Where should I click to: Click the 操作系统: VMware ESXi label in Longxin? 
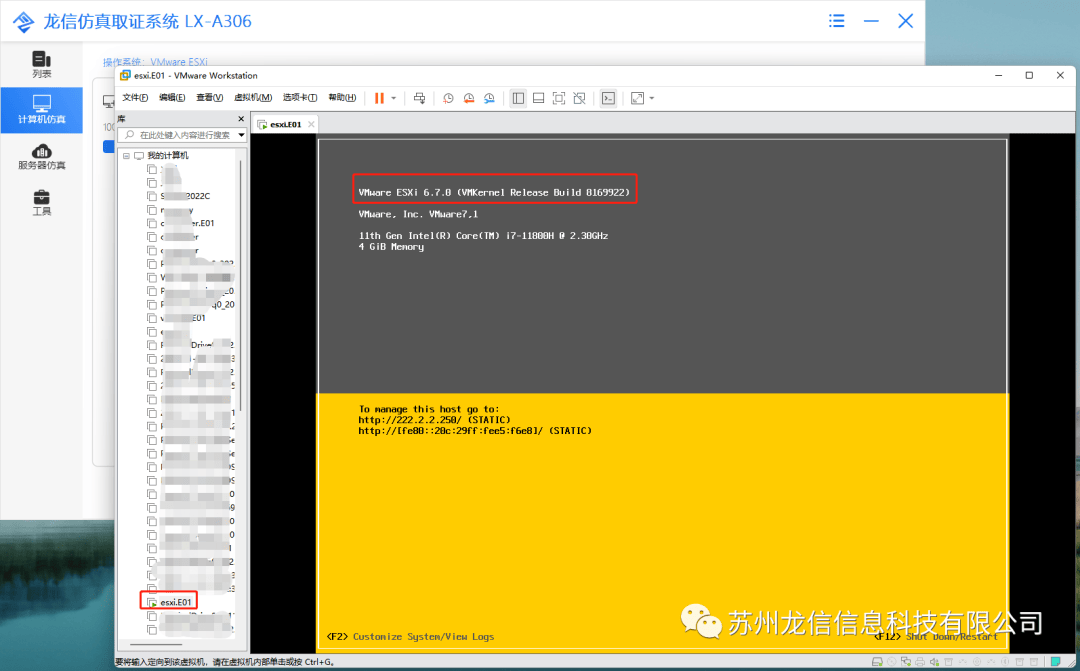(155, 61)
